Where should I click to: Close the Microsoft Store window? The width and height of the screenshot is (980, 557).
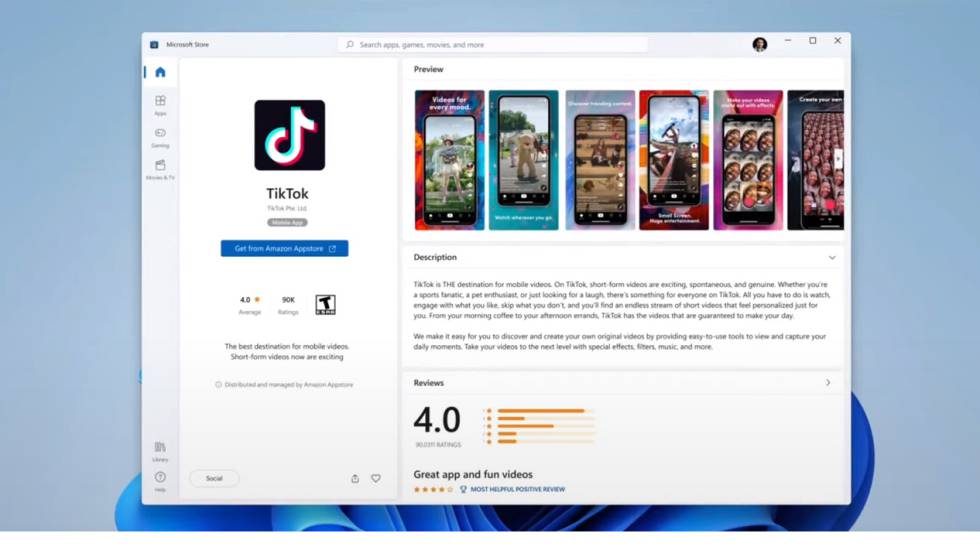pos(838,41)
